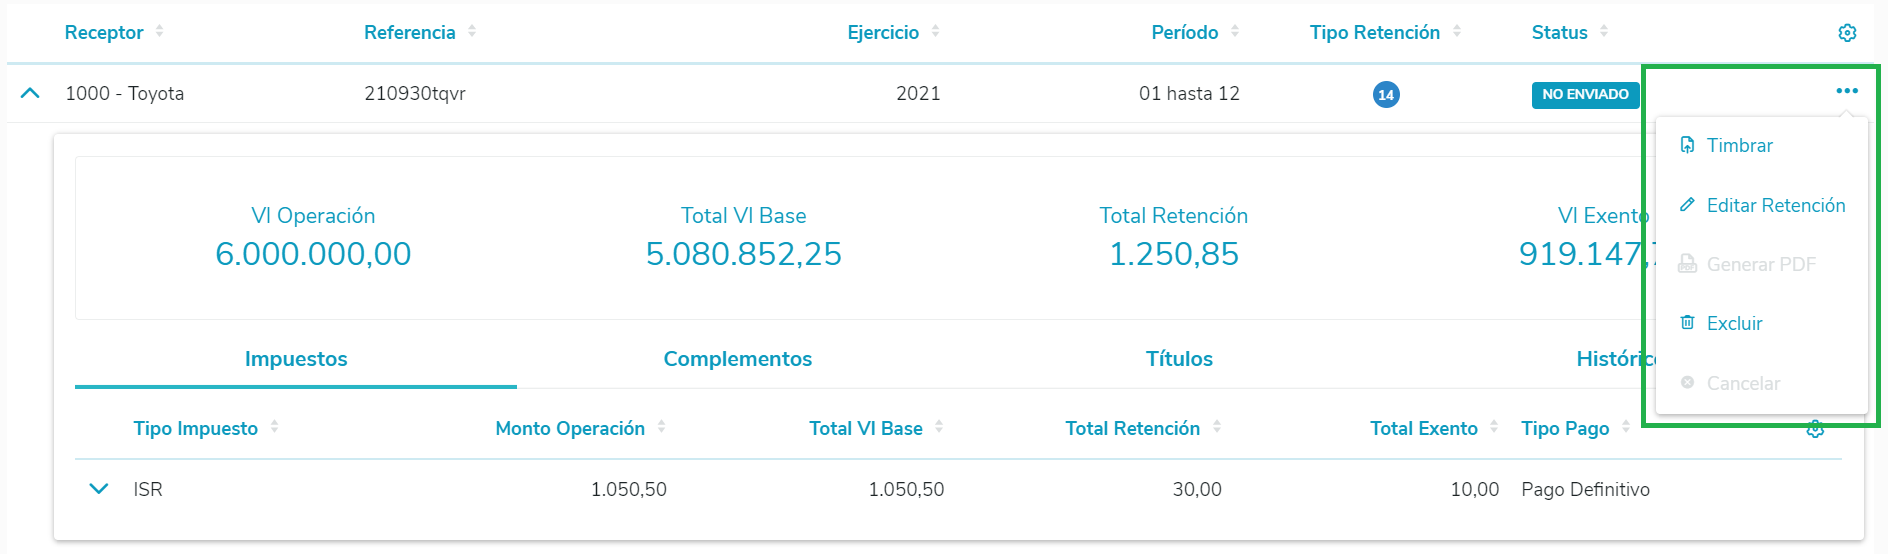Expand the ISR tax row

point(98,489)
